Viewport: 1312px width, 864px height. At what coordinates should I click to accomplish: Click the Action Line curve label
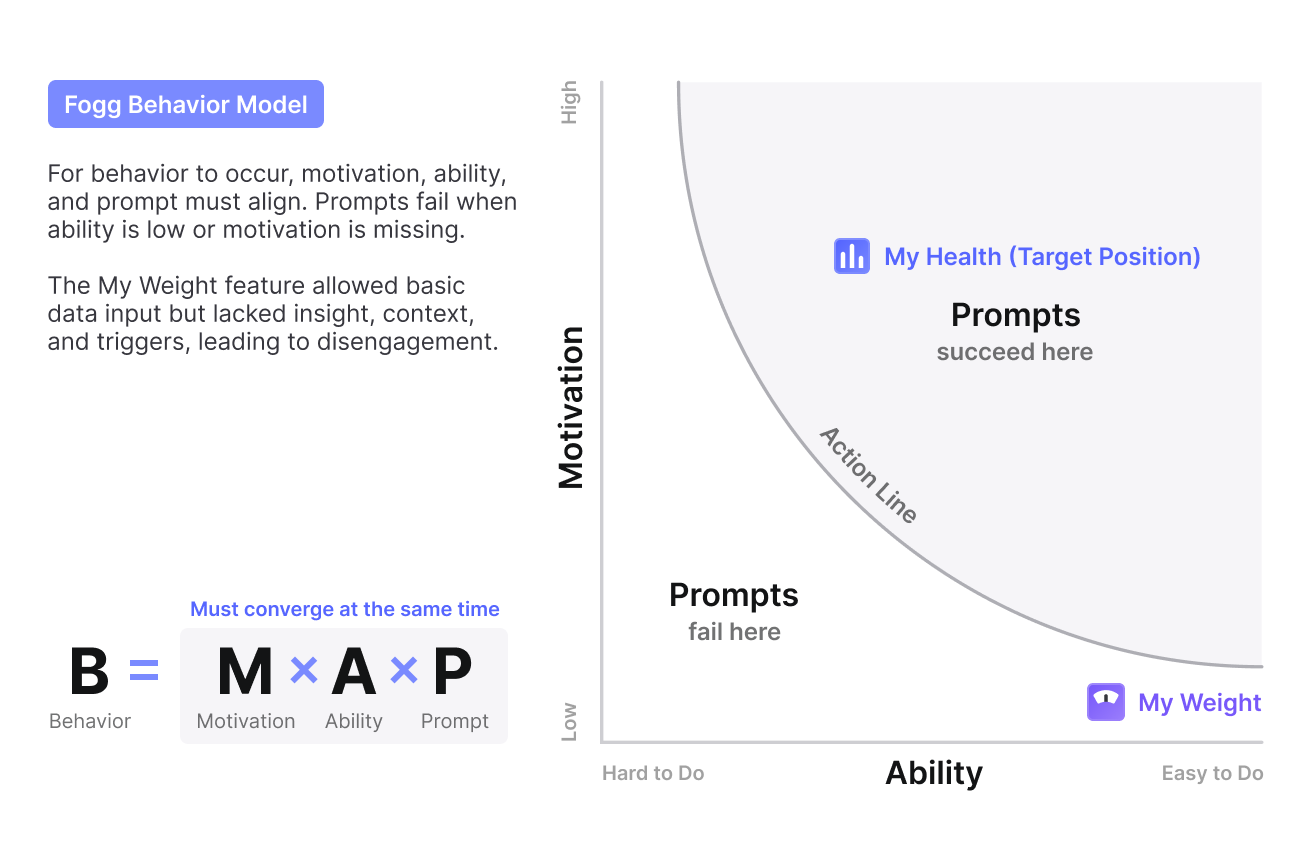click(x=868, y=475)
